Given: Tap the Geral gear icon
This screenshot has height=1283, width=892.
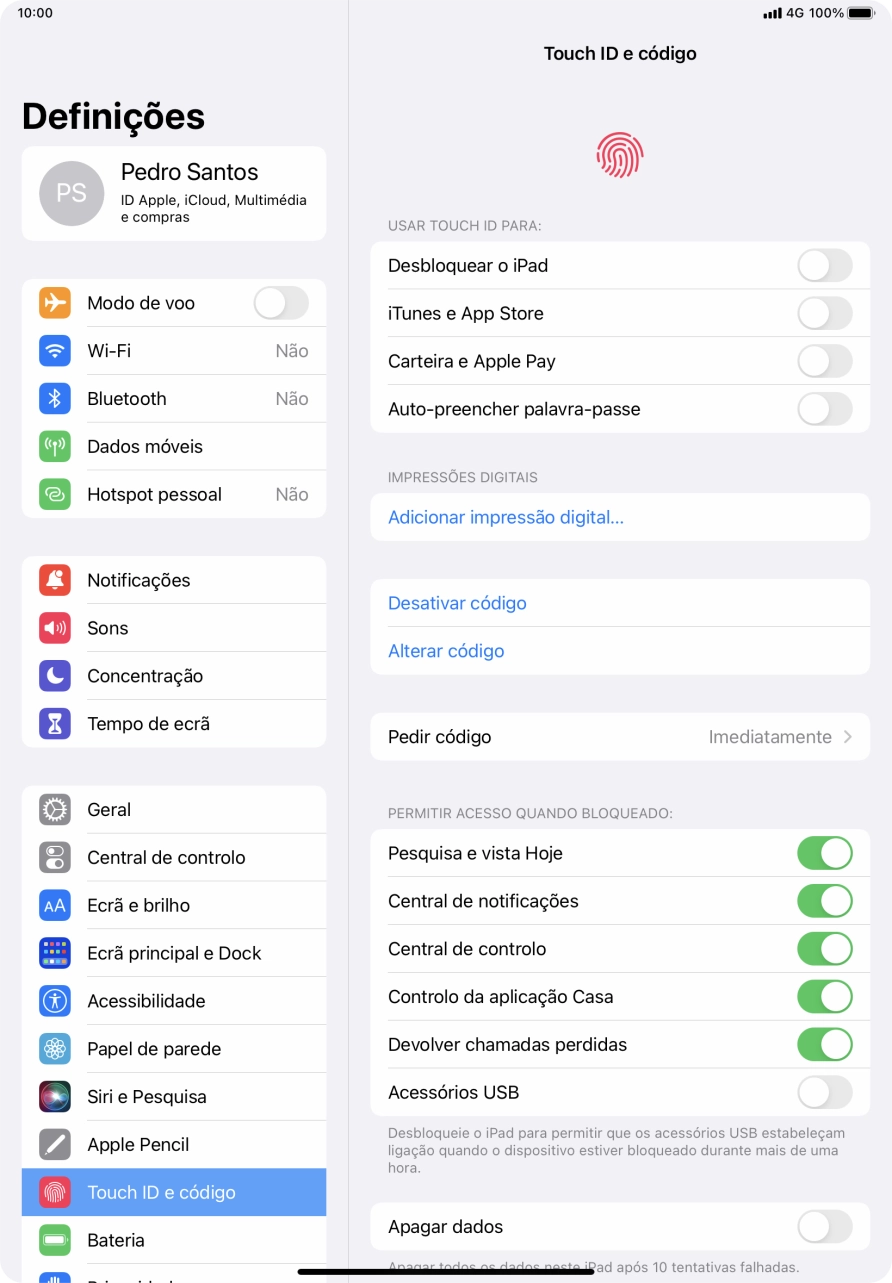Looking at the screenshot, I should (x=55, y=810).
